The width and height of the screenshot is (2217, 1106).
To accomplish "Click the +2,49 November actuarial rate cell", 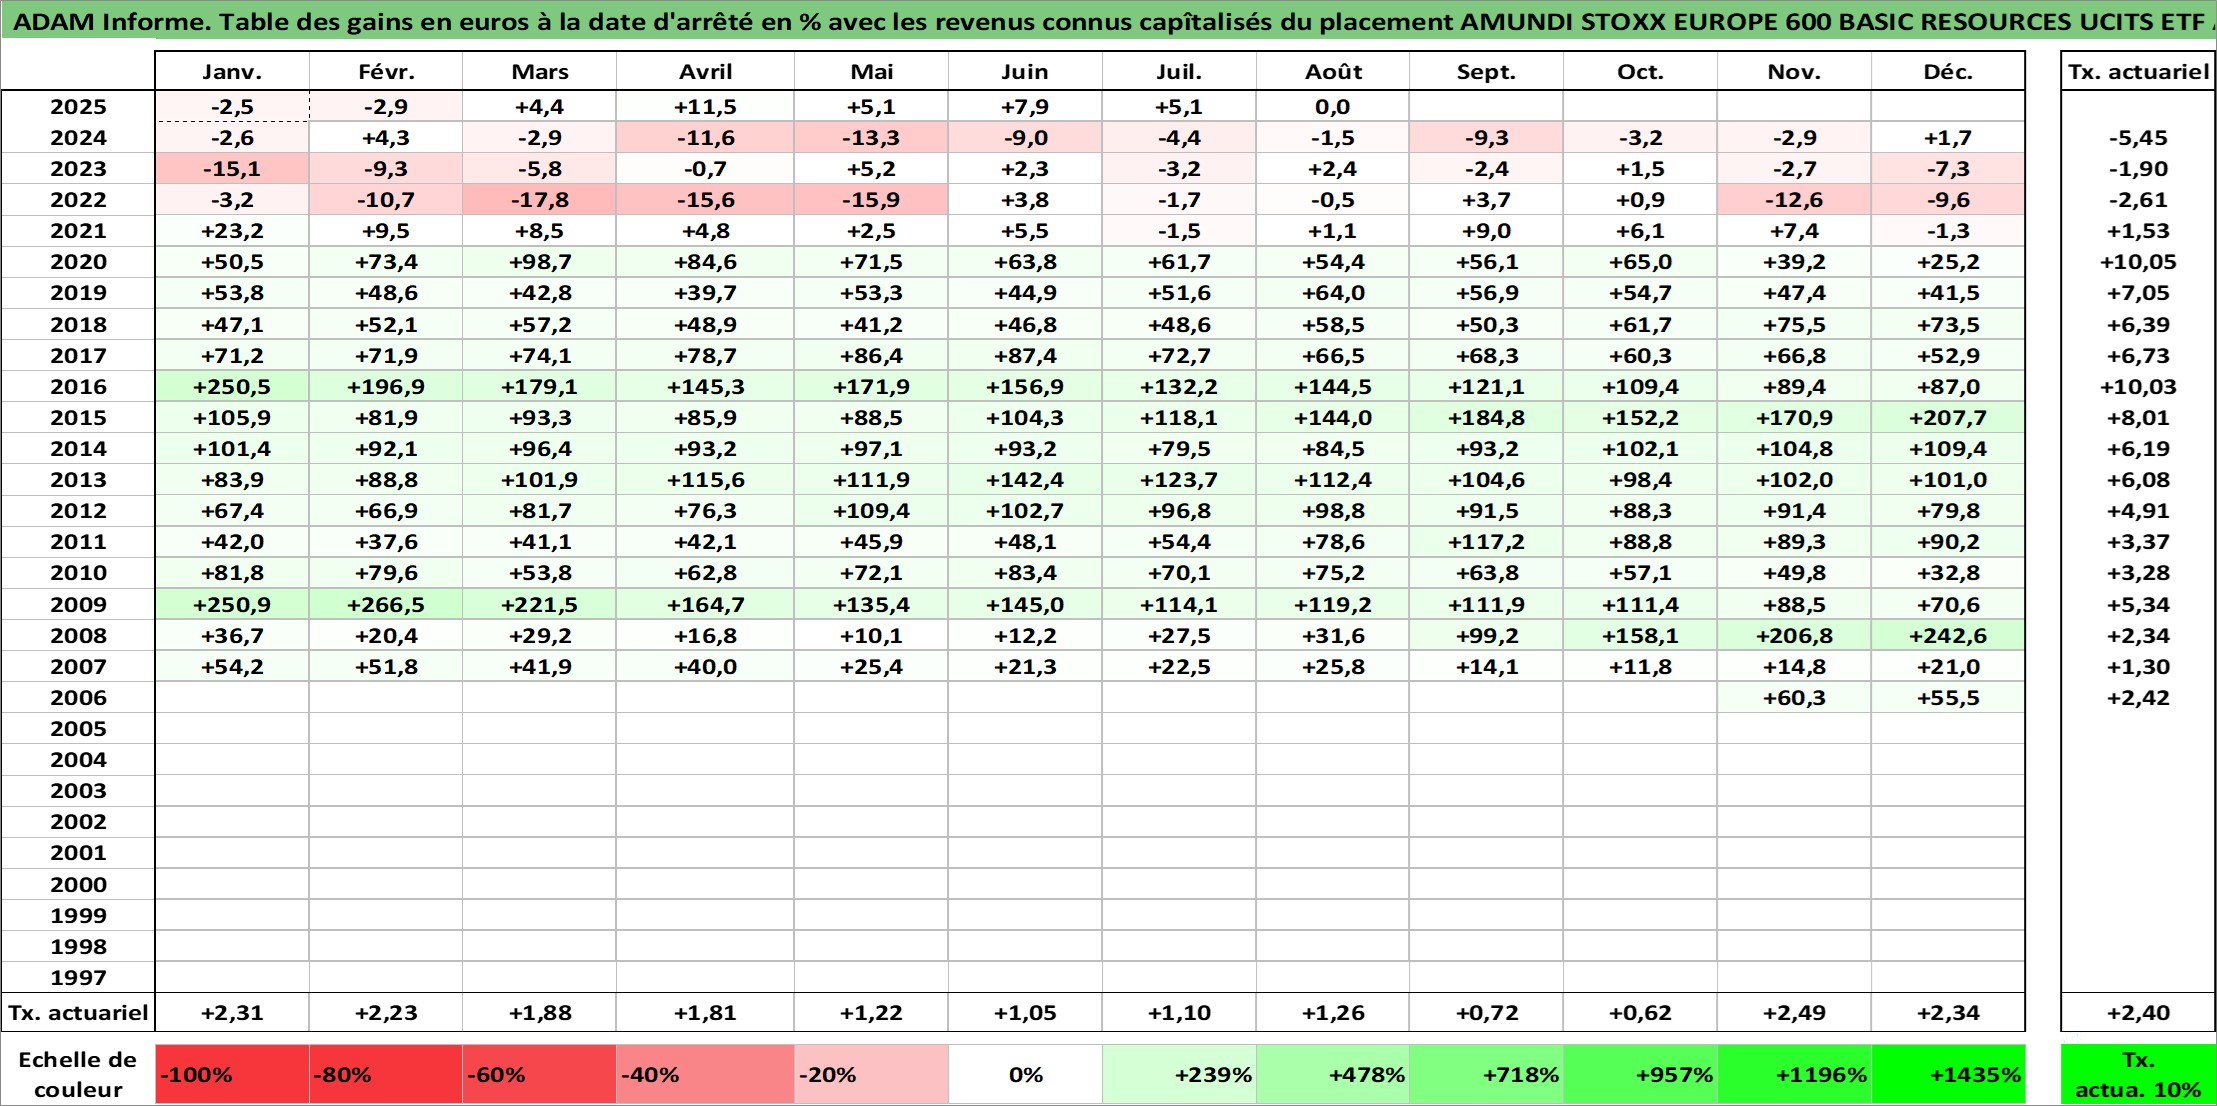I will 1794,1013.
